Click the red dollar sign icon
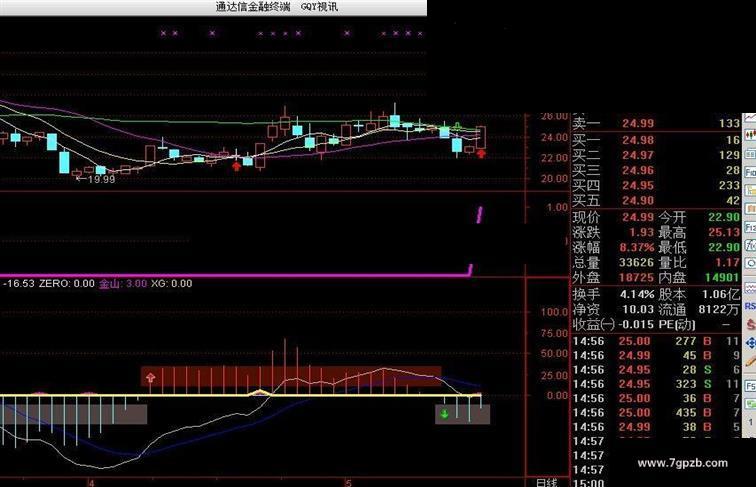 tap(750, 324)
